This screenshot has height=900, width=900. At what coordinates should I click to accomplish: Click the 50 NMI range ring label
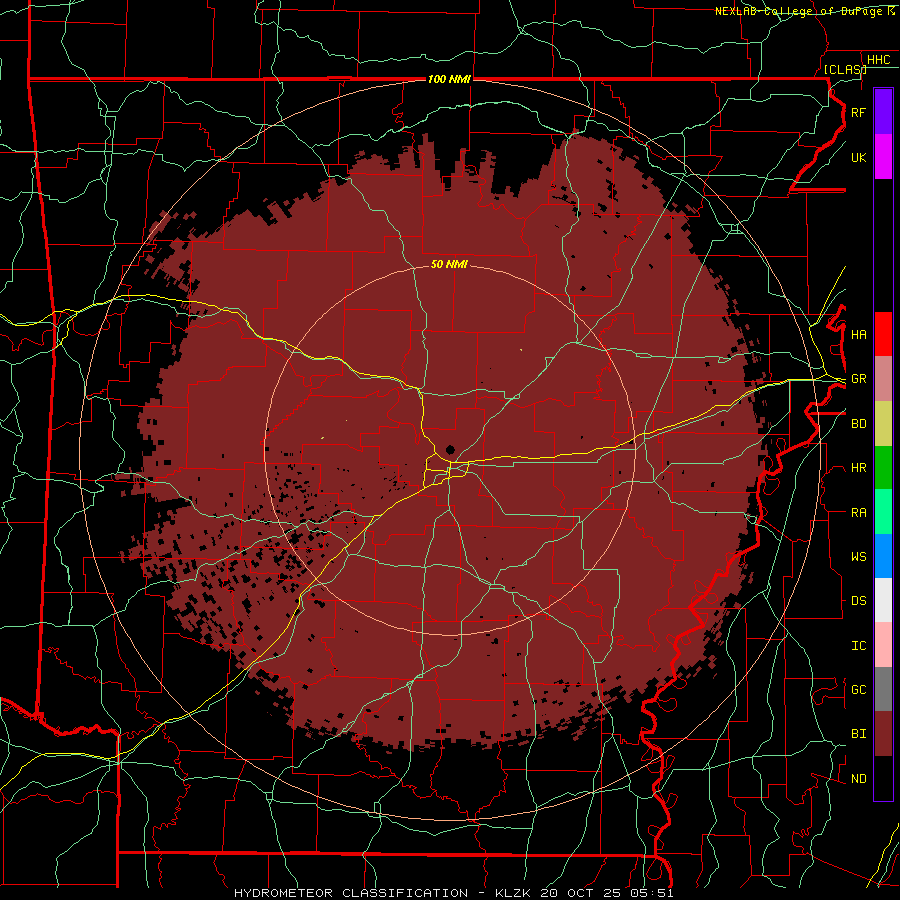coord(449,264)
